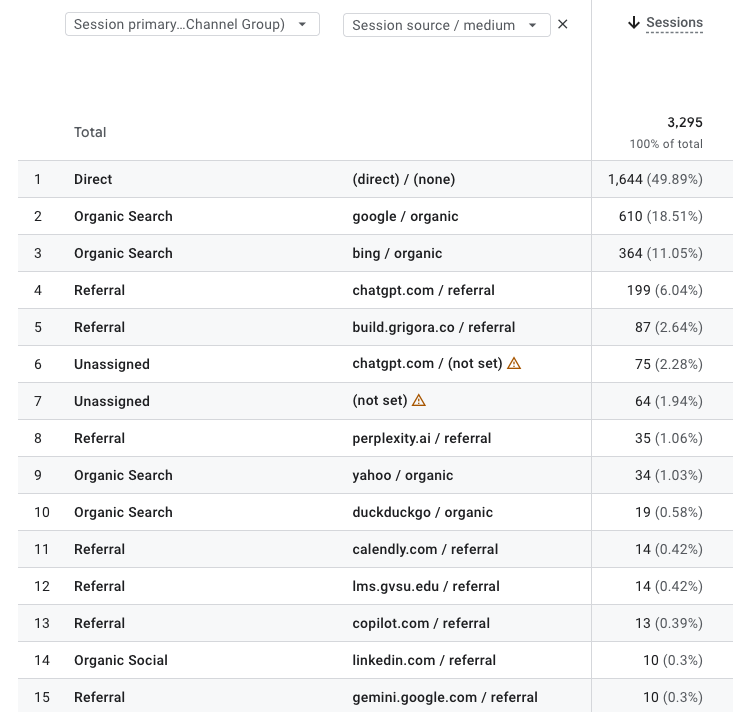Click the warning icon next to chatgpt.com / (not set)
Viewport: 733px width, 712px height.
coord(514,363)
